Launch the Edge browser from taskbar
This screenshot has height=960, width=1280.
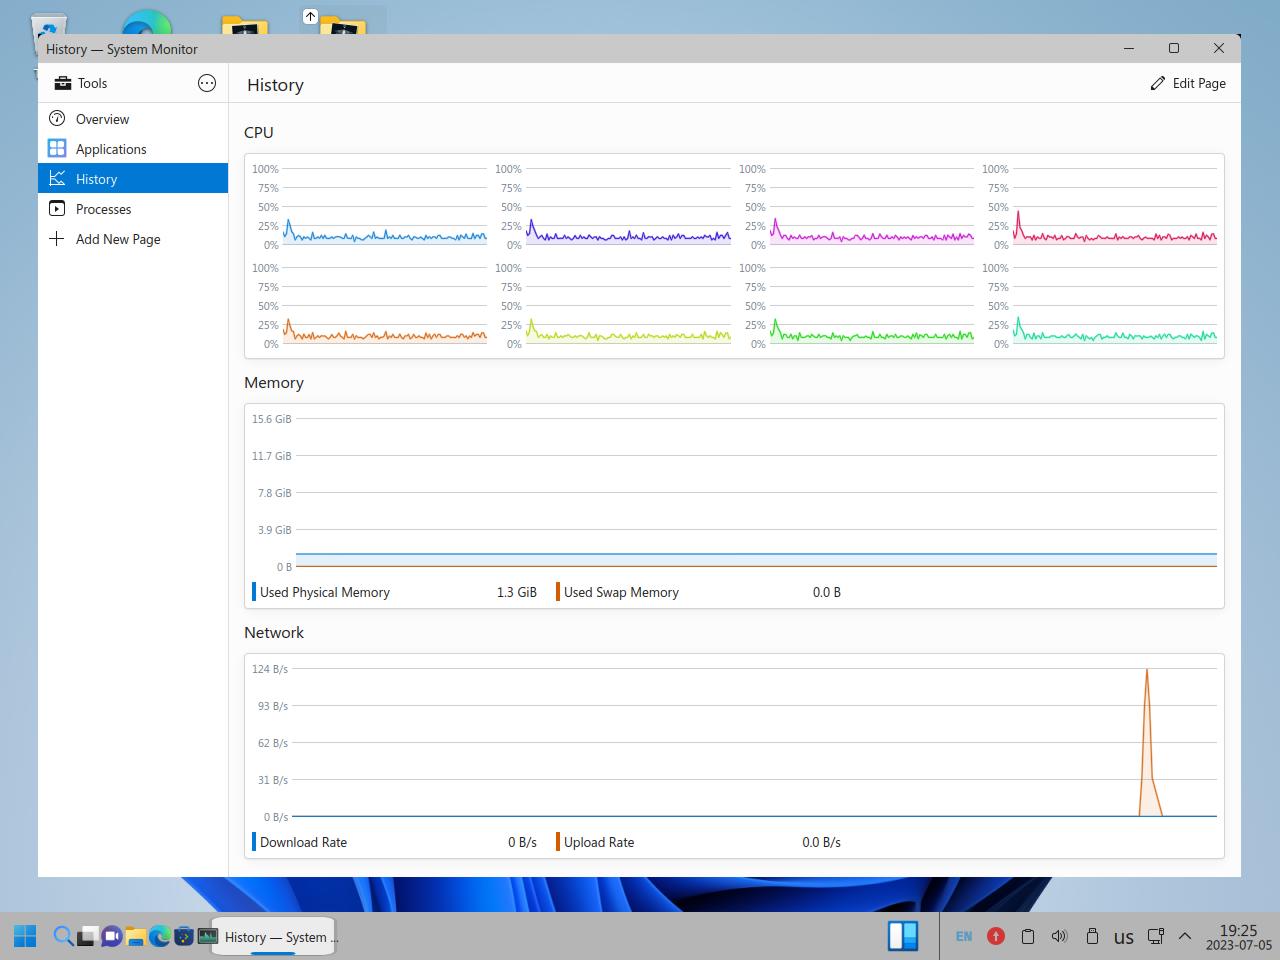tap(159, 936)
